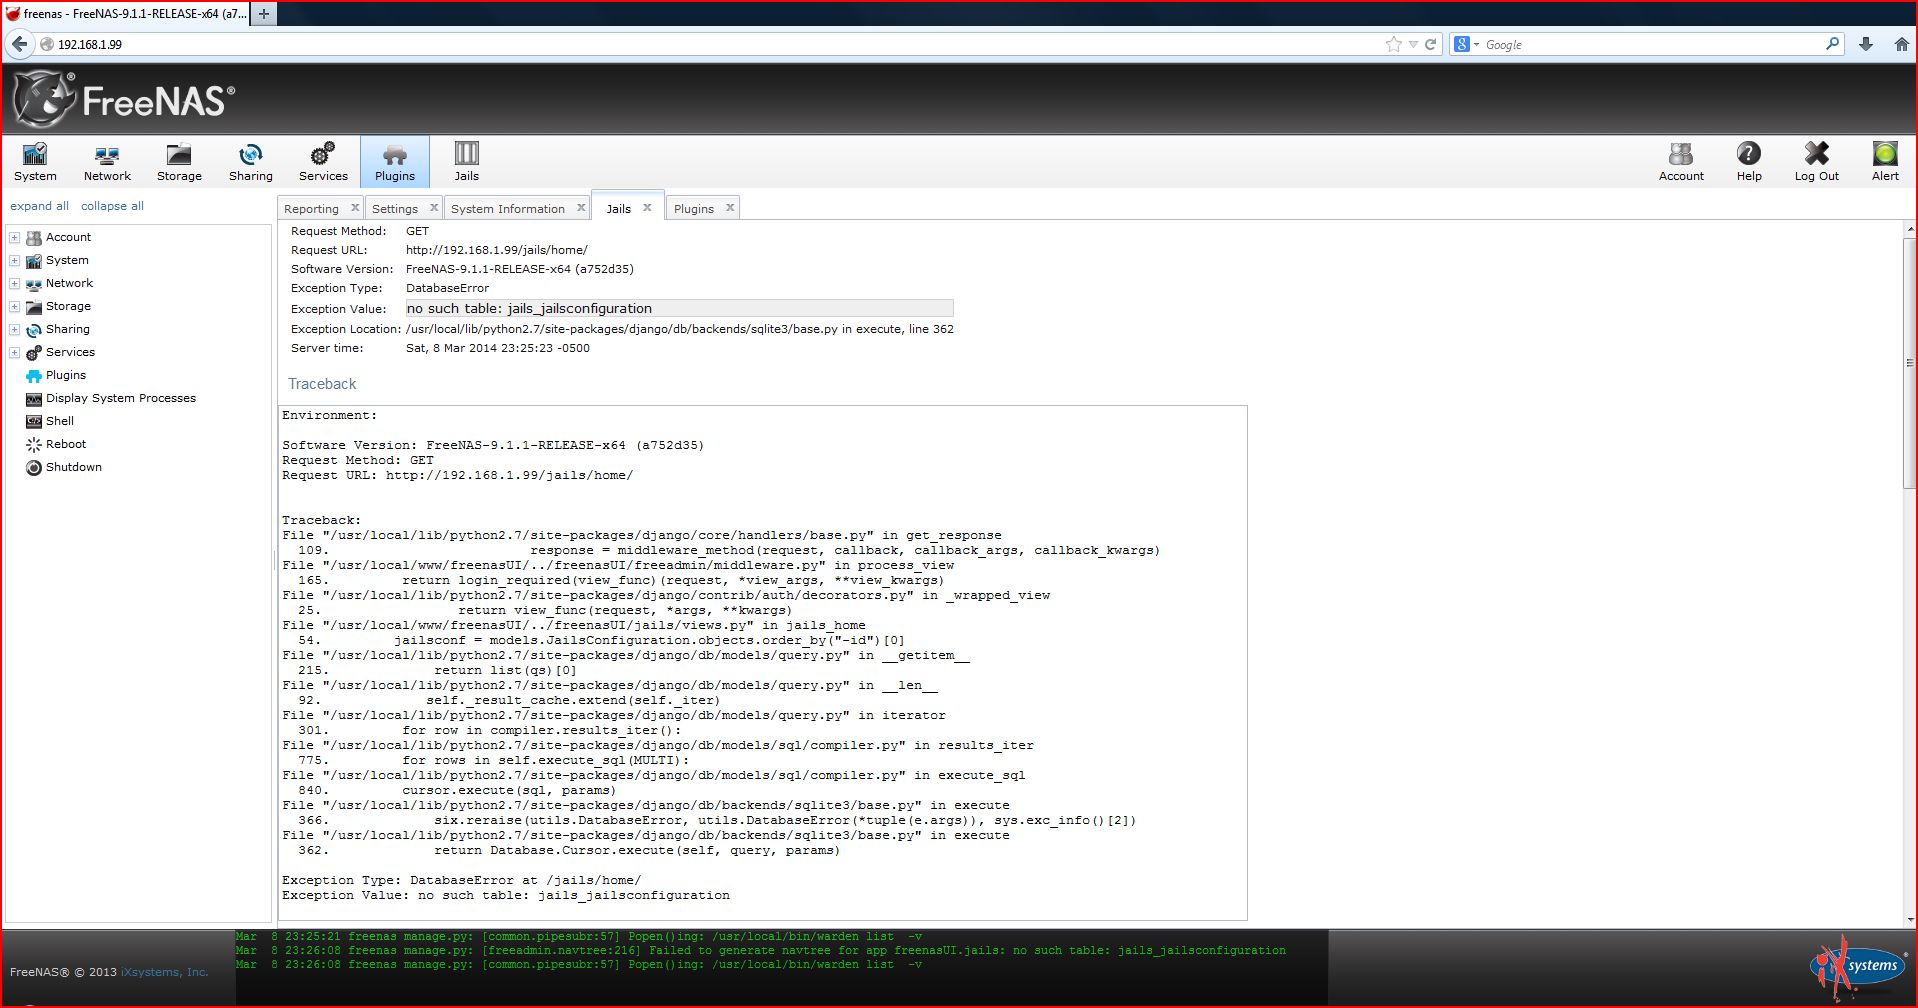The width and height of the screenshot is (1918, 1008).
Task: Click the search magnifier icon
Action: (x=1832, y=44)
